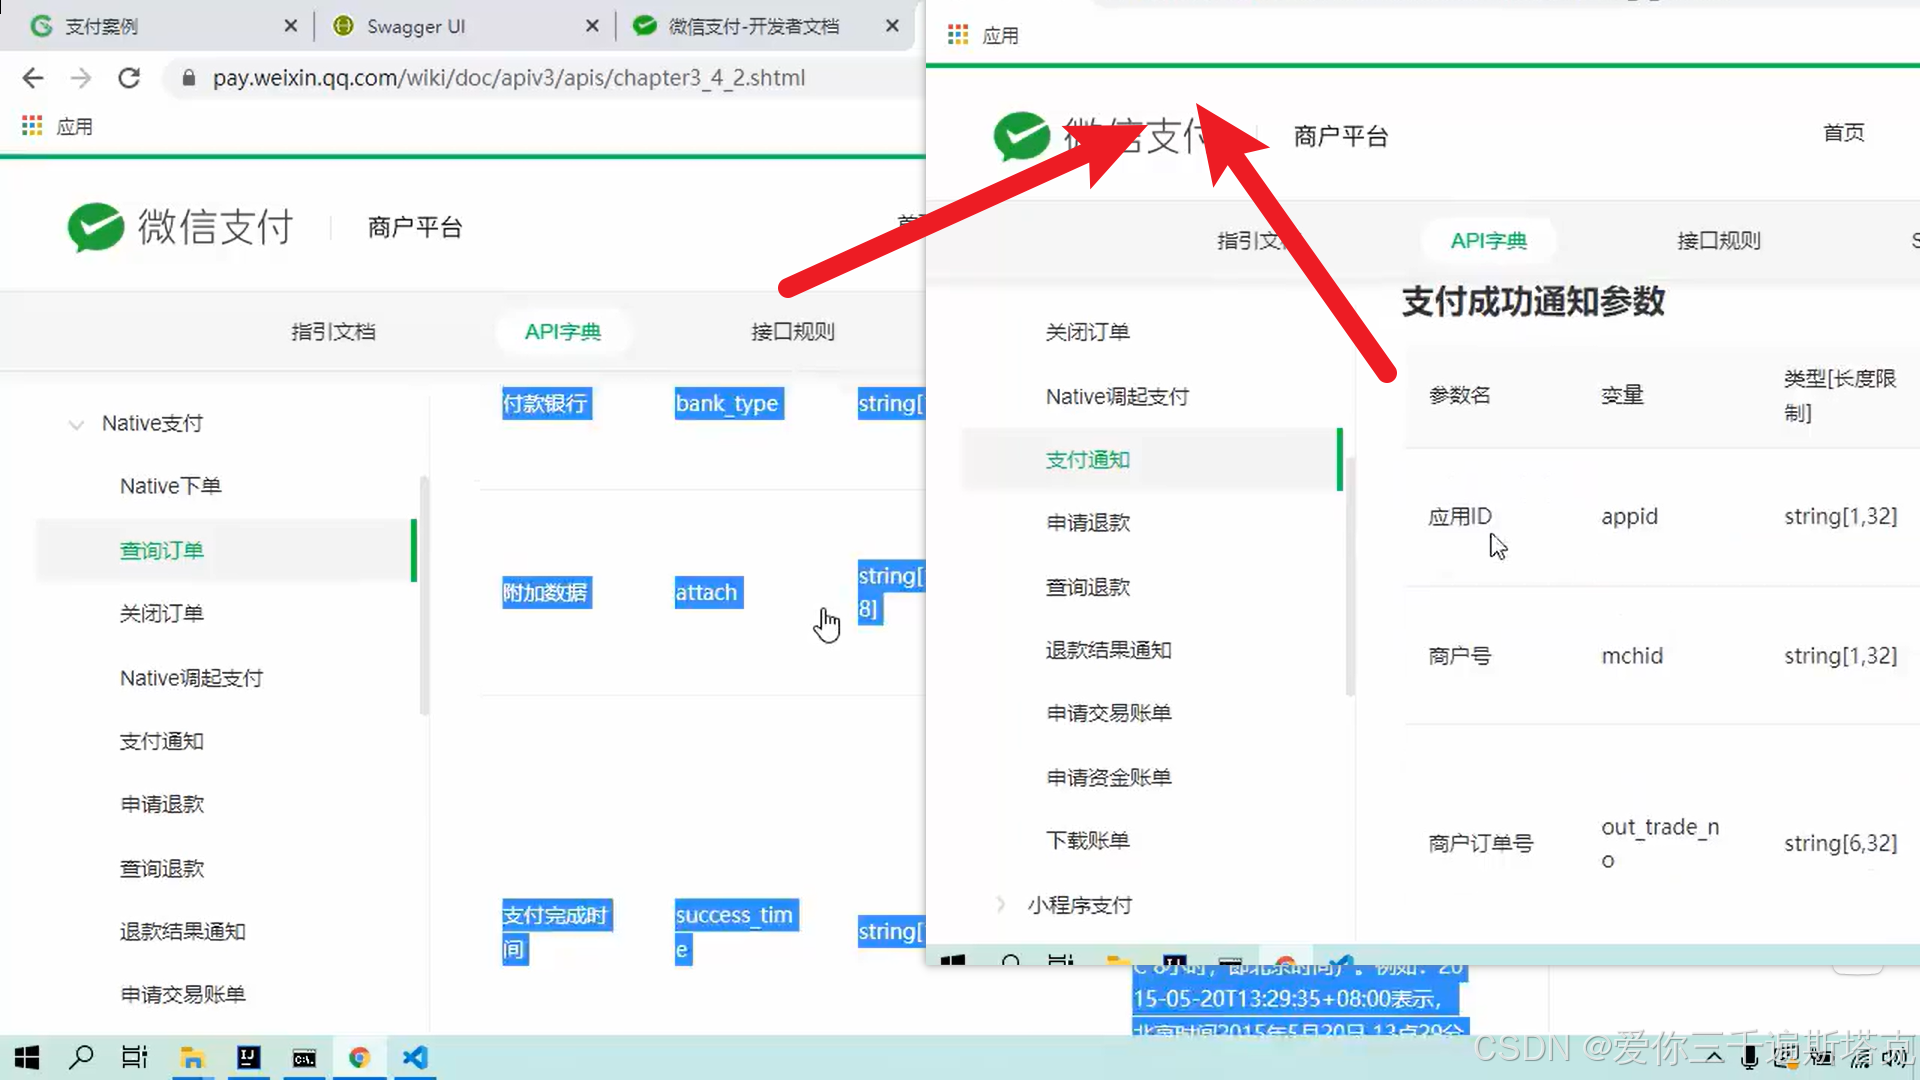Select 指引文档 navigation tab
Screen dimensions: 1920x1080
click(333, 331)
